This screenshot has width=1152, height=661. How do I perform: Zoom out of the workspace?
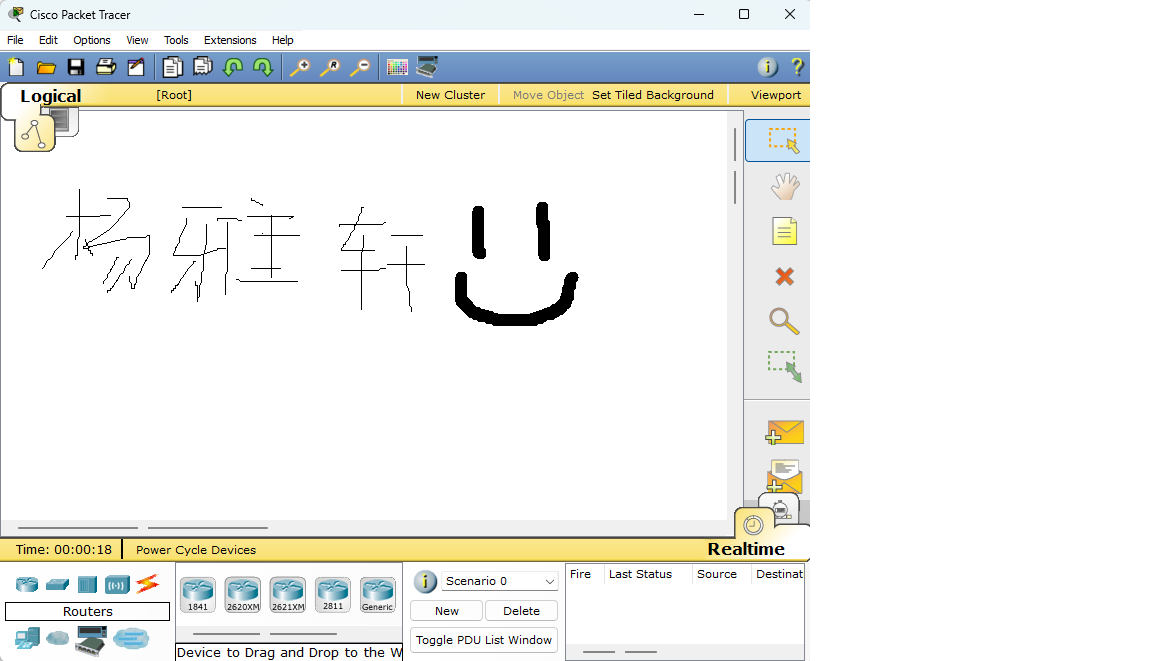coord(359,68)
